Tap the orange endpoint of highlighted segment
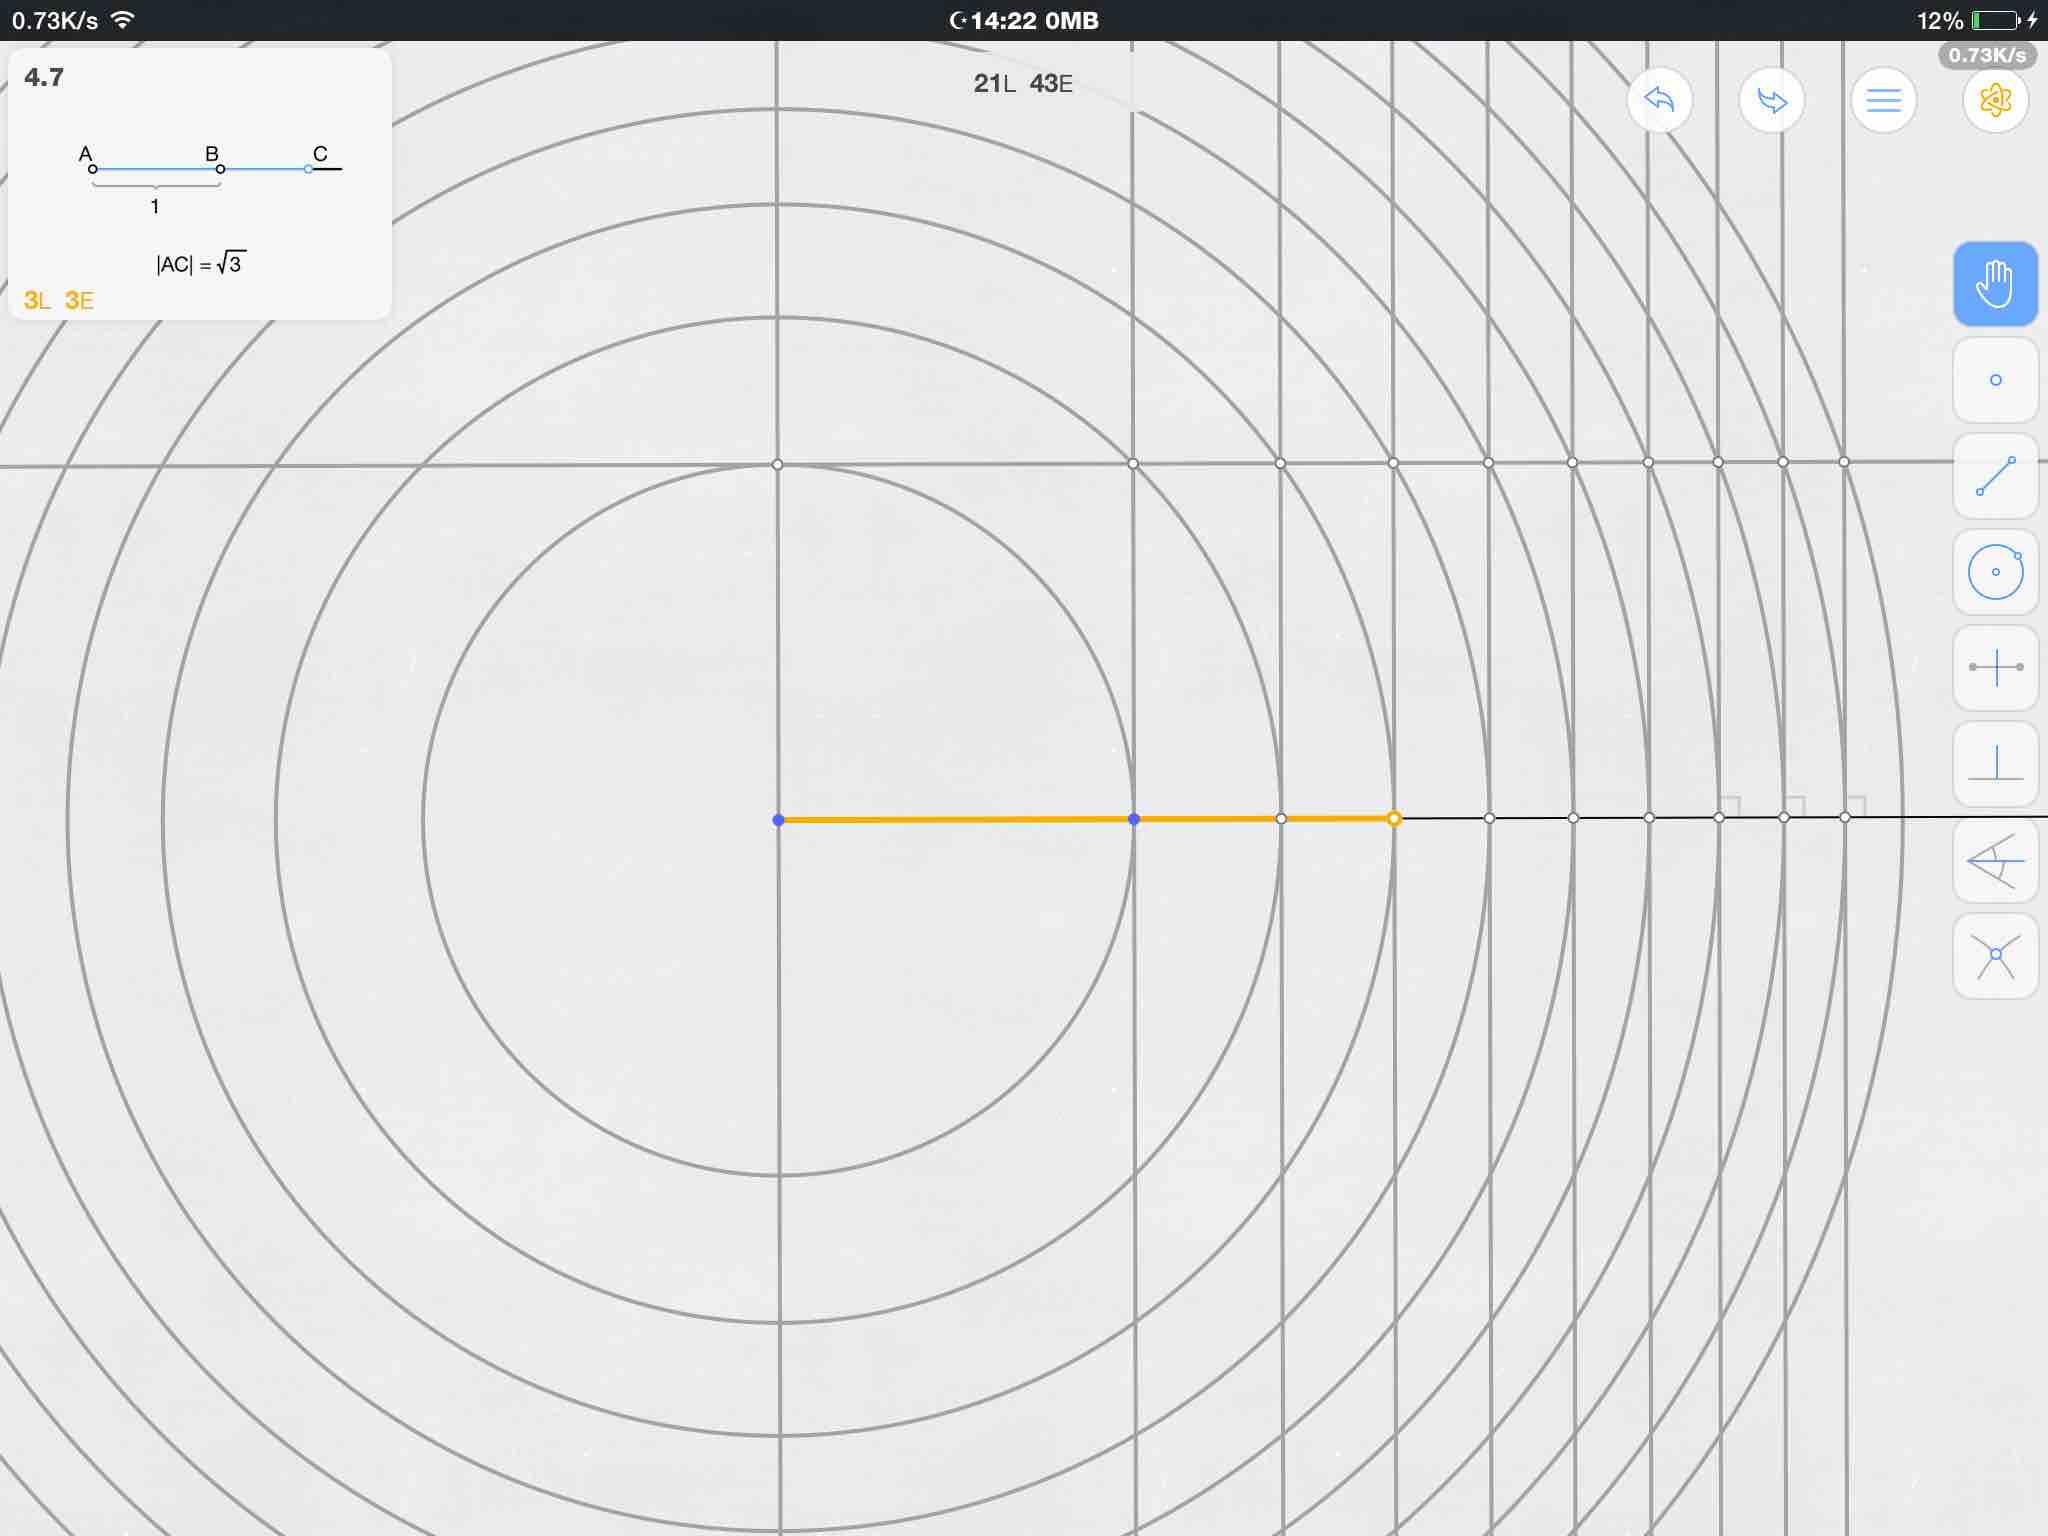 click(x=1394, y=819)
